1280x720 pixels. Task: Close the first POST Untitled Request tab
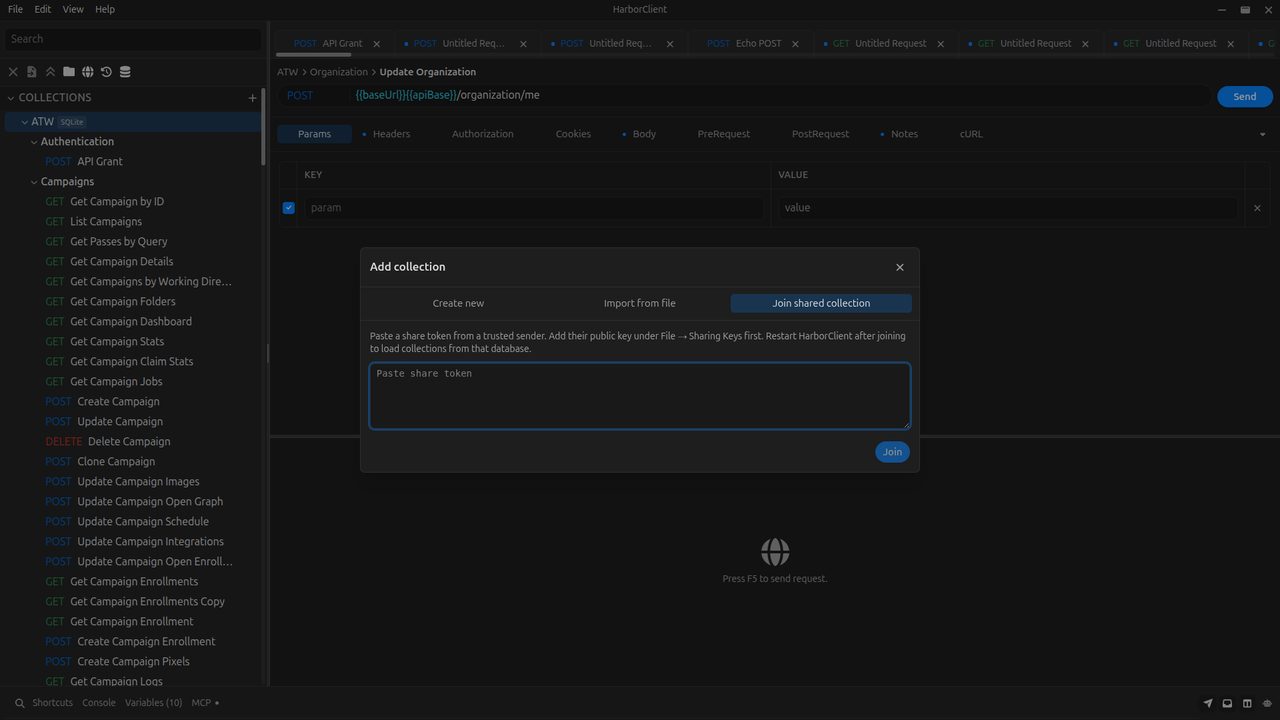coord(523,44)
